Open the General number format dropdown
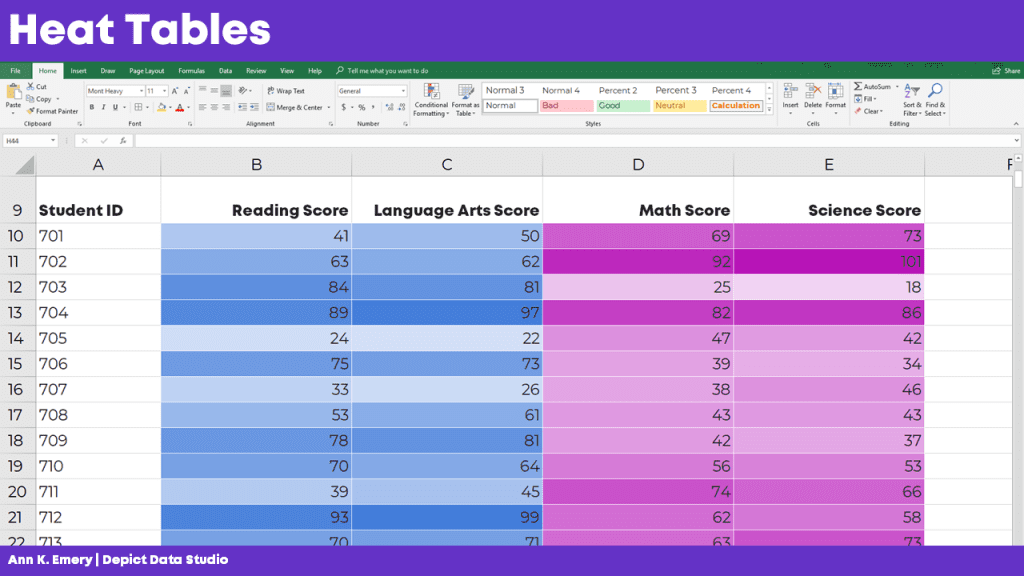Image resolution: width=1024 pixels, height=576 pixels. 403,91
